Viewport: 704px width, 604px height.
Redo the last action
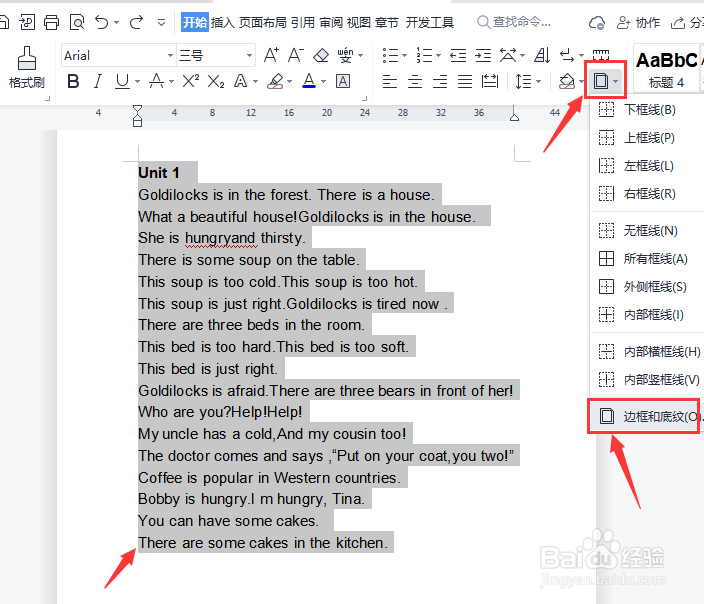pyautogui.click(x=136, y=22)
